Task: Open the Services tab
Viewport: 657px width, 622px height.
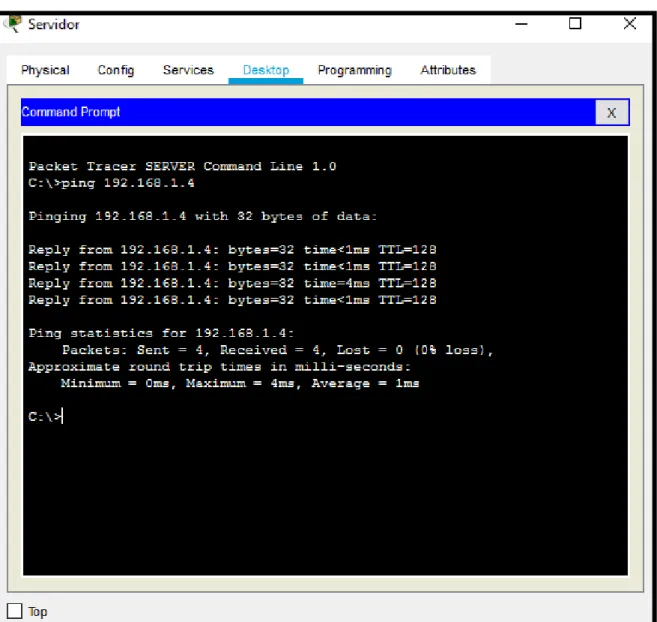Action: tap(188, 70)
